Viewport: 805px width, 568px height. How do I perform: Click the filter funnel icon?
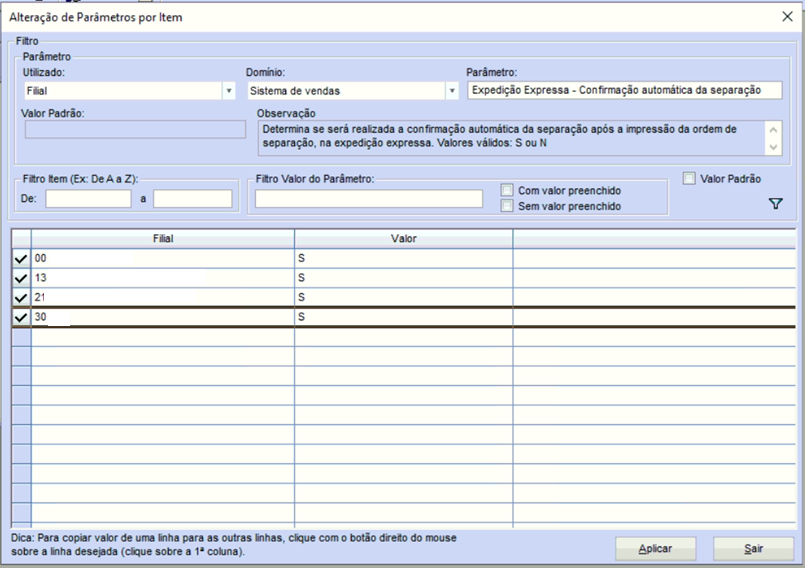[775, 204]
